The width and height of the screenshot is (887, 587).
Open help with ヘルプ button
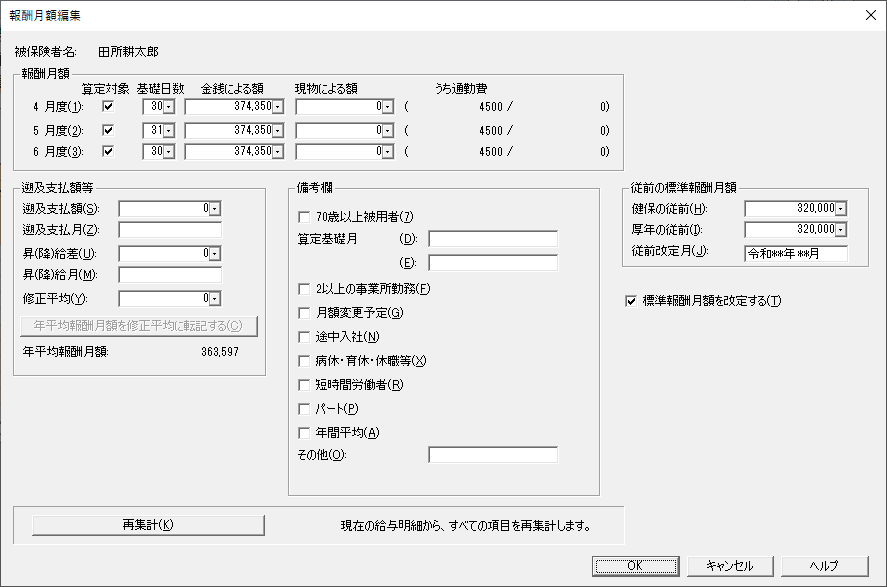tap(824, 566)
